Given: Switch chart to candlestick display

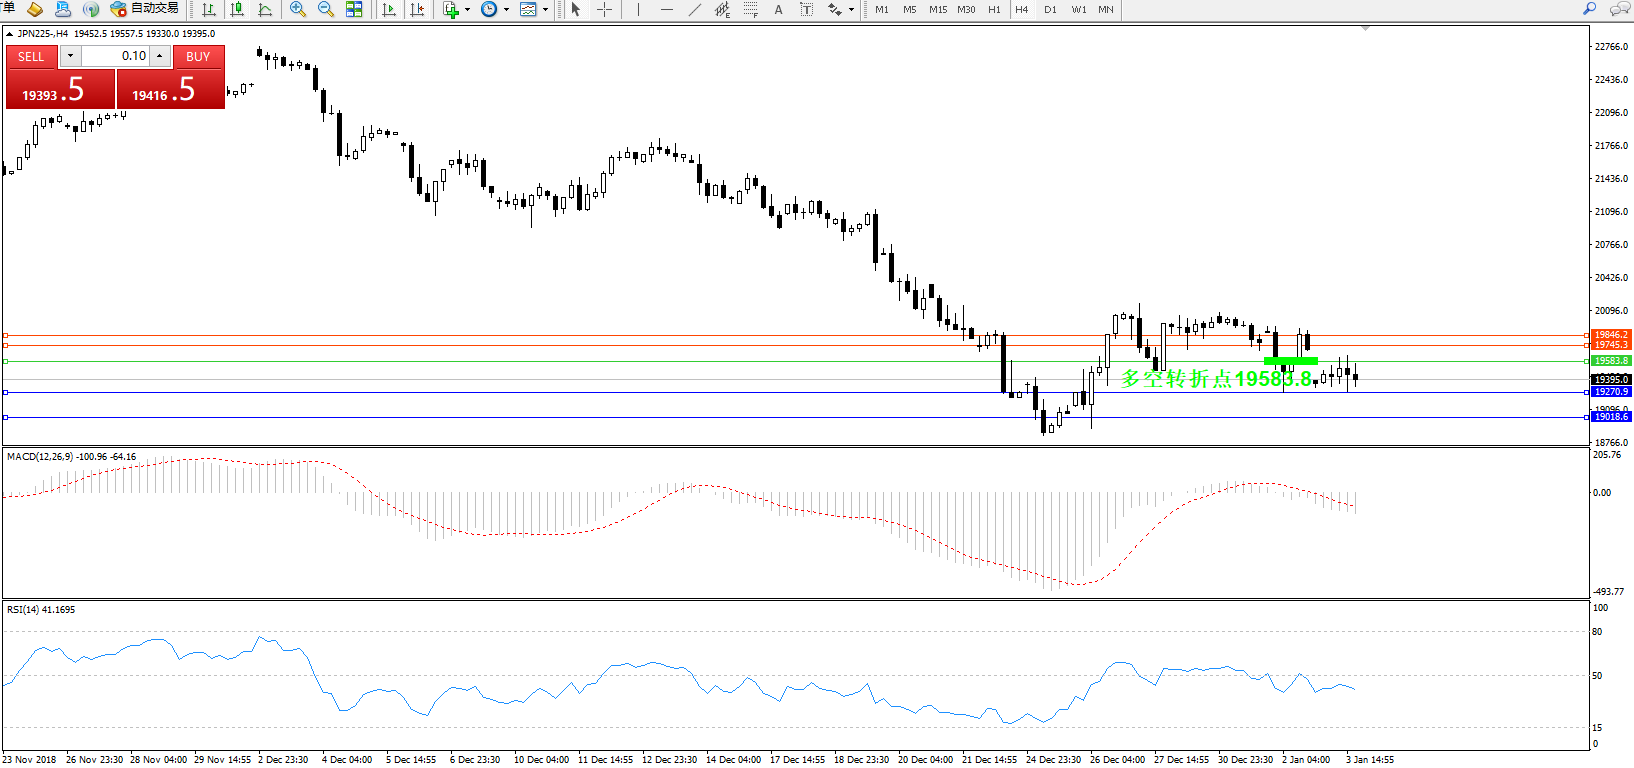Looking at the screenshot, I should tap(237, 9).
